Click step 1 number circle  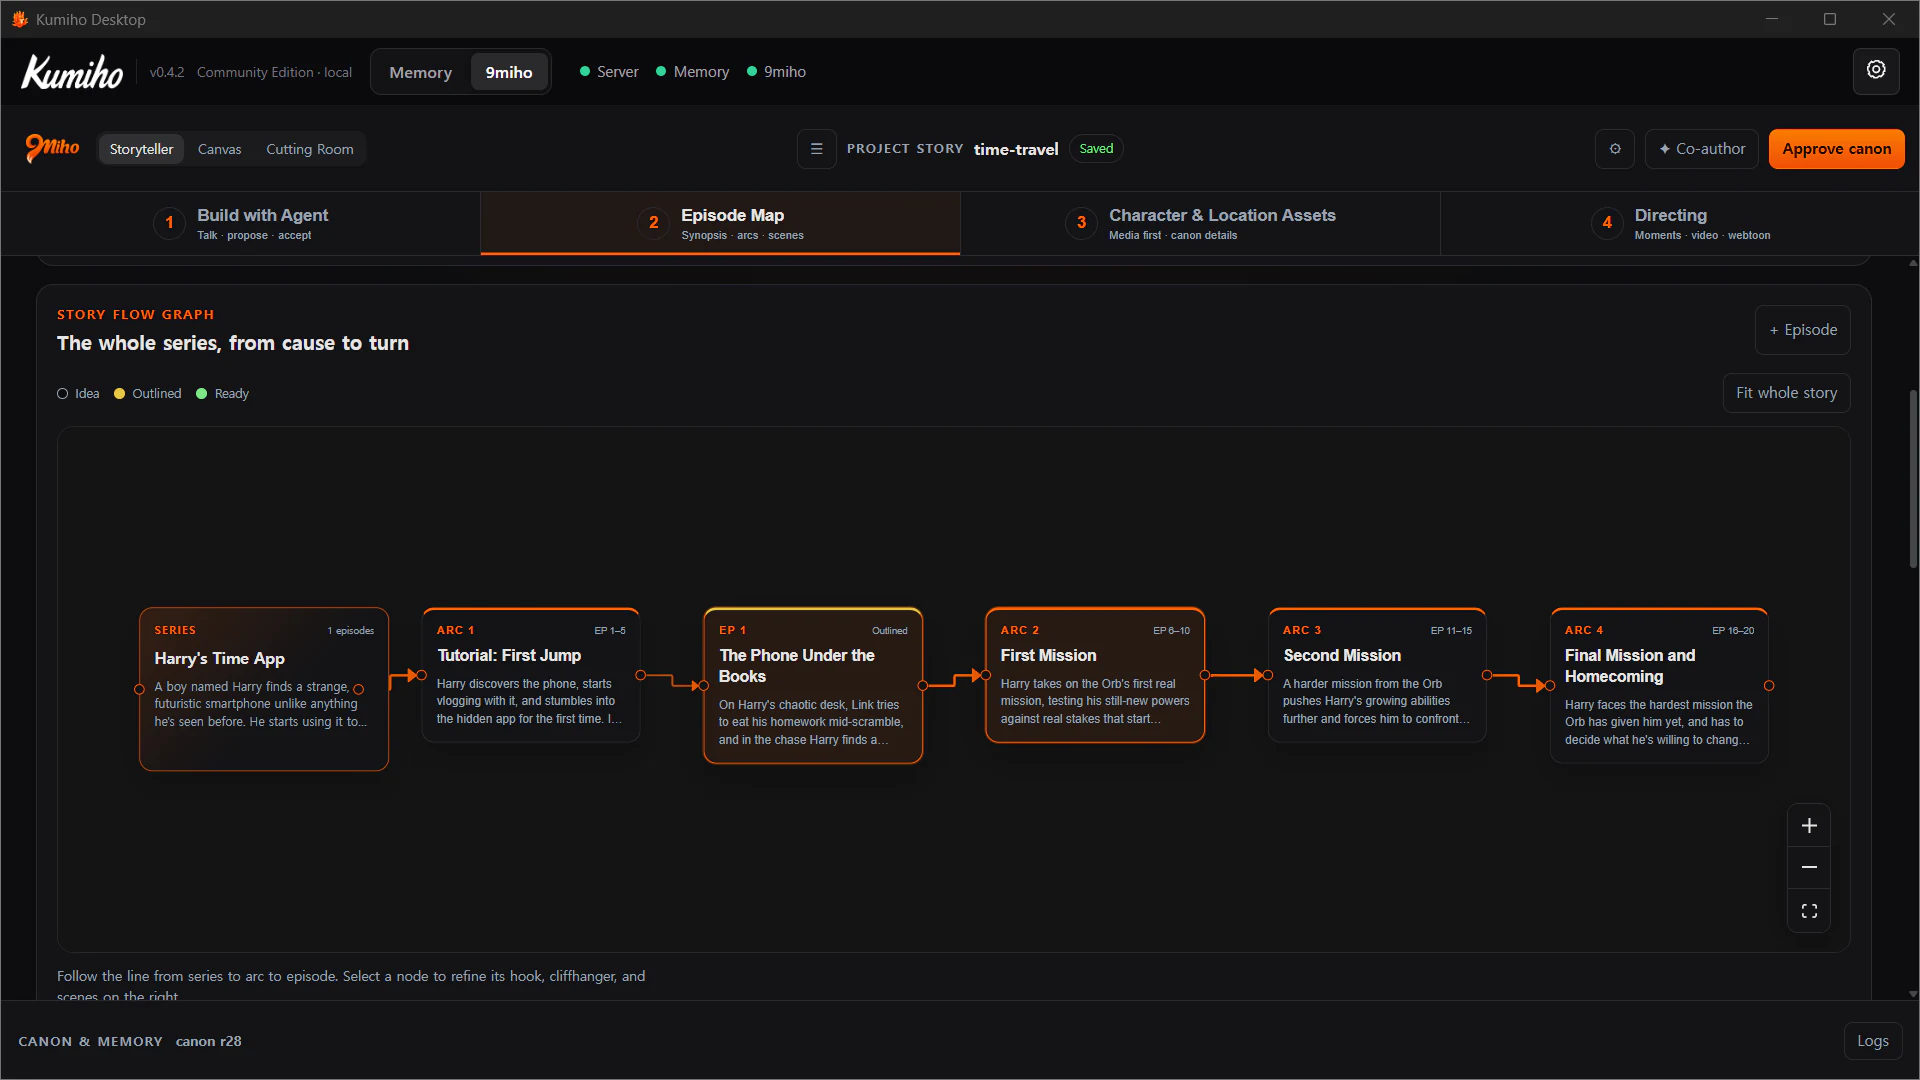[169, 222]
